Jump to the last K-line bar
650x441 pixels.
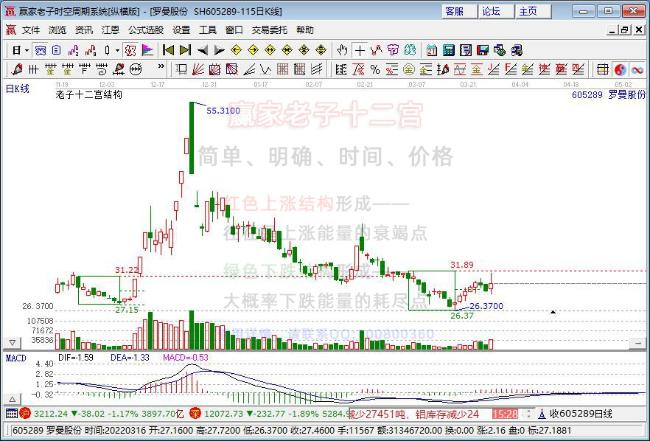tap(185, 50)
